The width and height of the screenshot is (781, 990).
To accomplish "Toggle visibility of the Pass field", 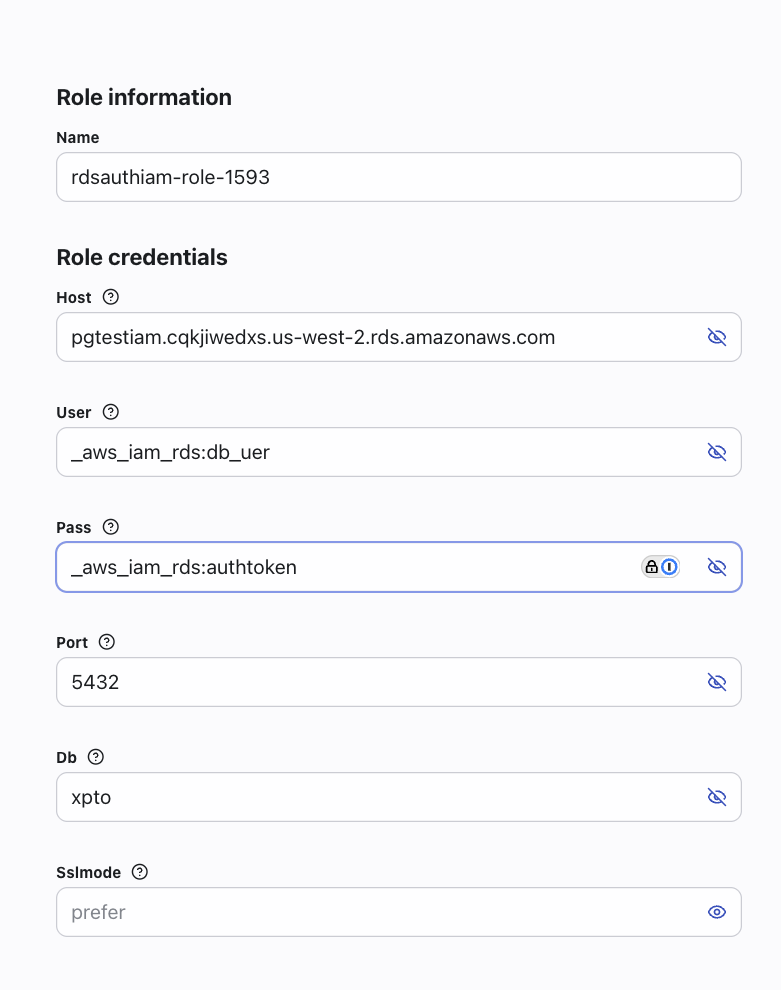I will click(716, 567).
